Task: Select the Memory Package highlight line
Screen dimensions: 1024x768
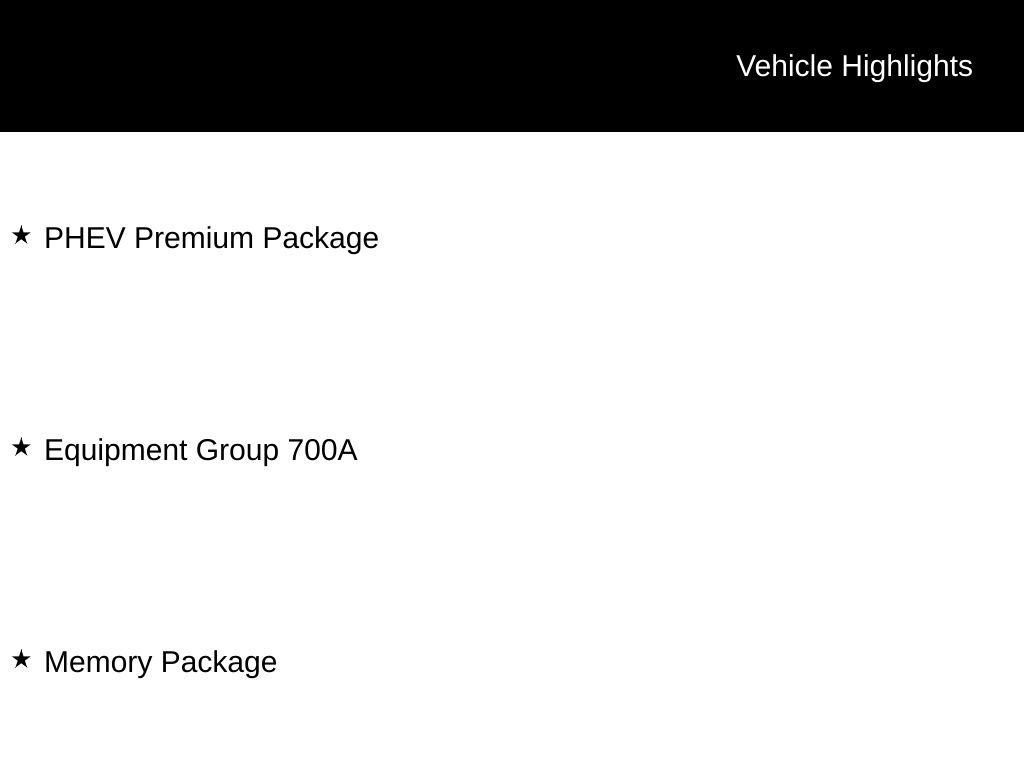Action: [x=160, y=662]
